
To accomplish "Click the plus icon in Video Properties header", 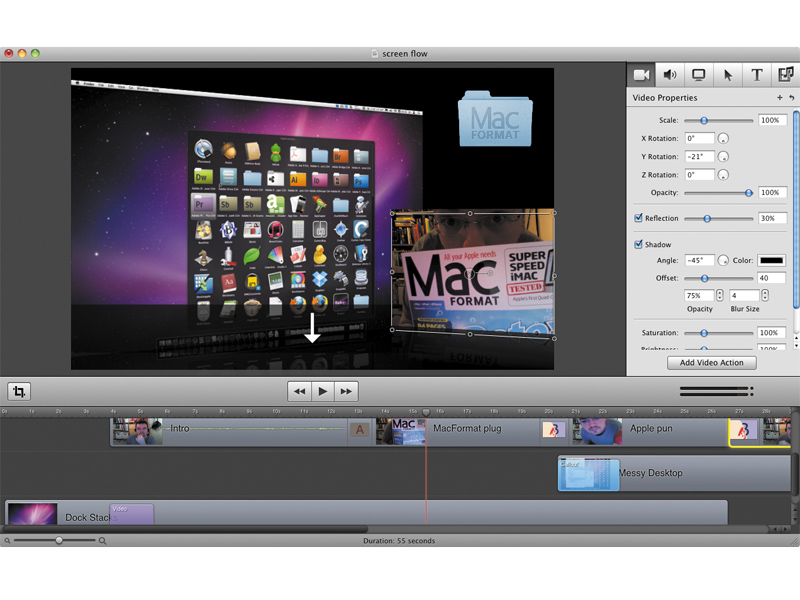I will pyautogui.click(x=780, y=97).
